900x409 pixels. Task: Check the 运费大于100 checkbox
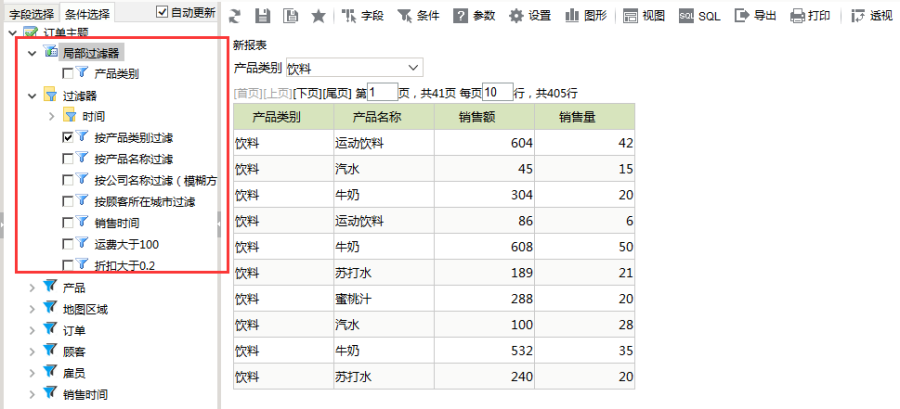point(67,244)
